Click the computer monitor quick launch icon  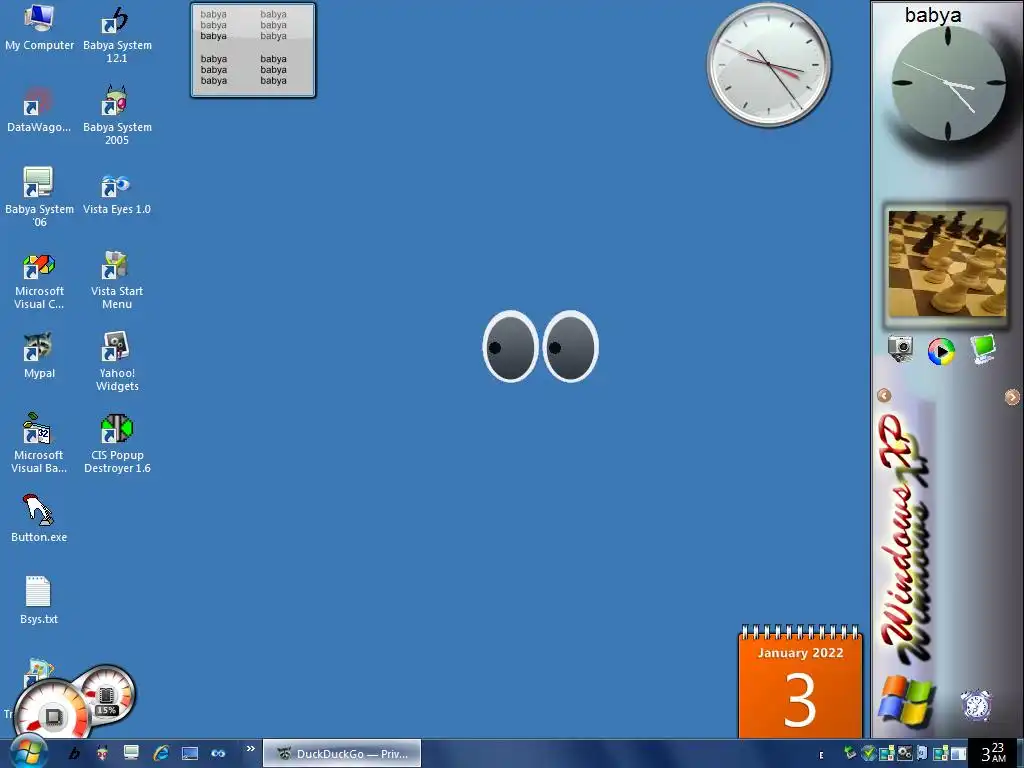click(x=131, y=753)
